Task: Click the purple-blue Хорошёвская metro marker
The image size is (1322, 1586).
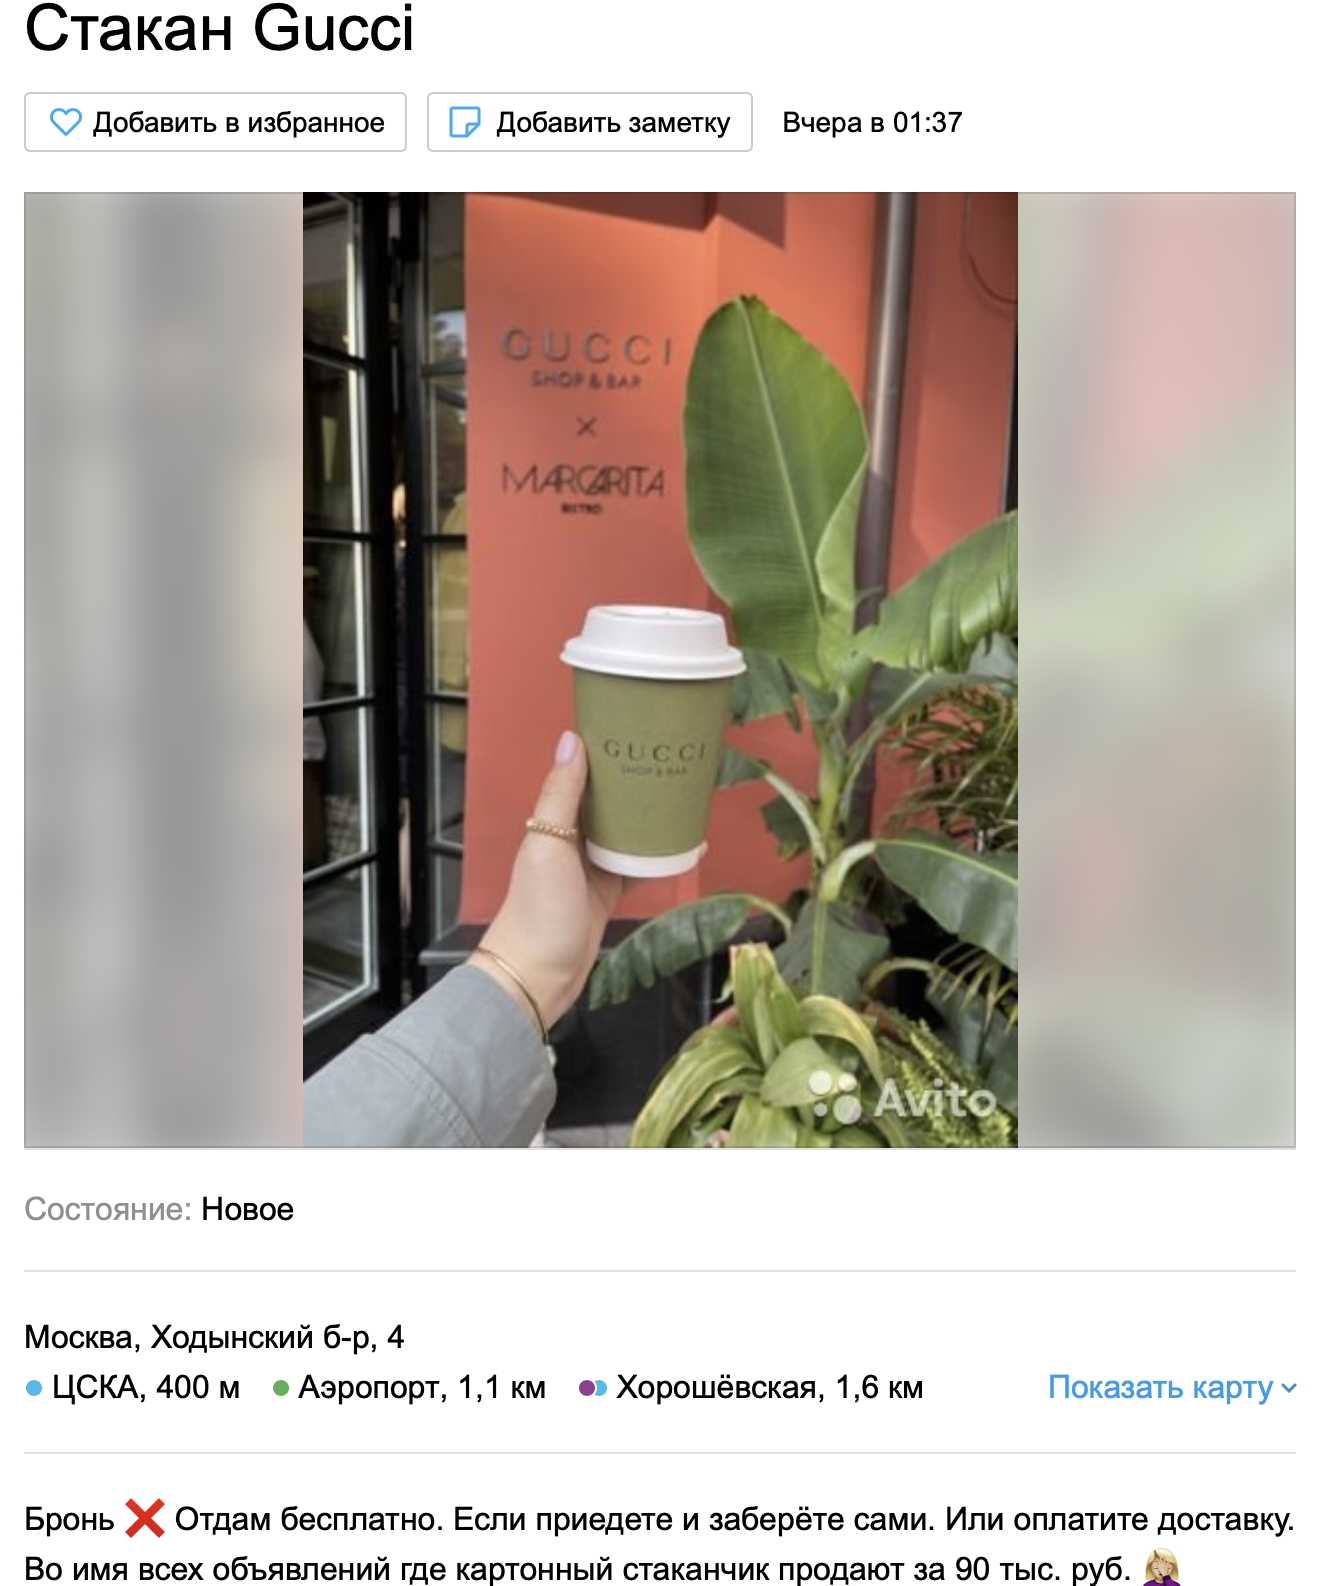Action: 593,1388
